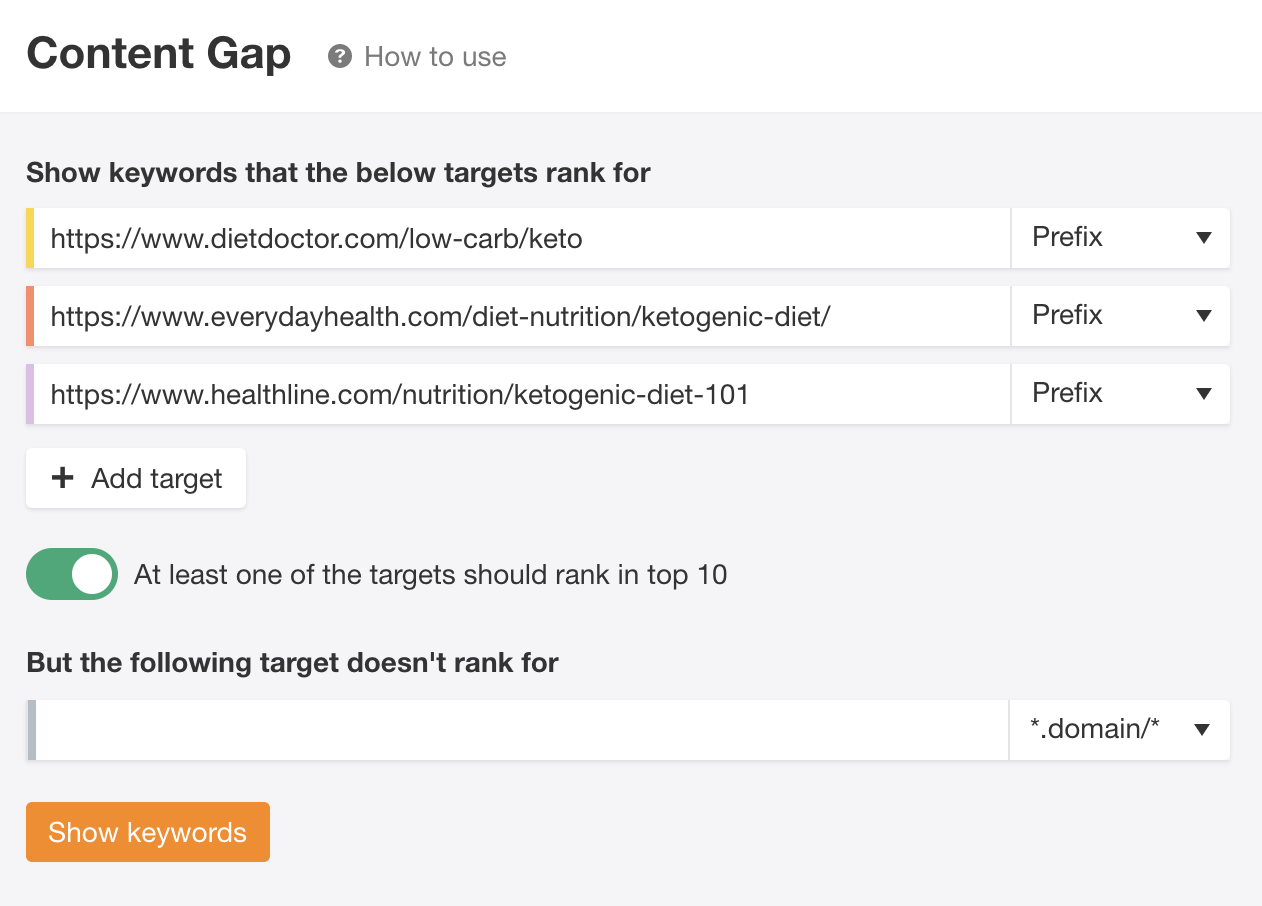This screenshot has height=906, width=1262.
Task: Disable the top 10 ranking requirement toggle
Action: 71,574
